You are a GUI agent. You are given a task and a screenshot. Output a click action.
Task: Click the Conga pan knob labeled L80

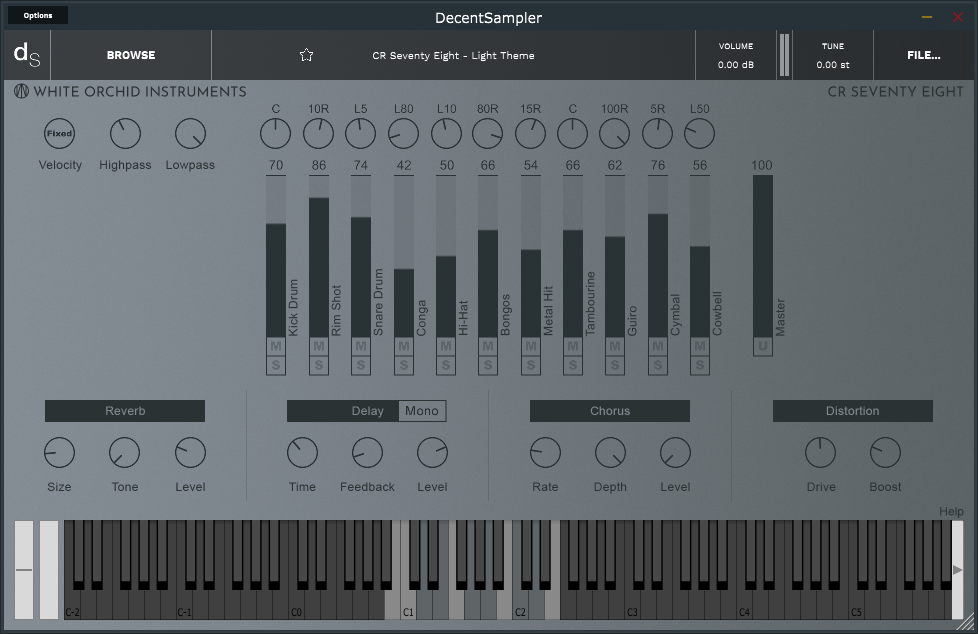[403, 134]
